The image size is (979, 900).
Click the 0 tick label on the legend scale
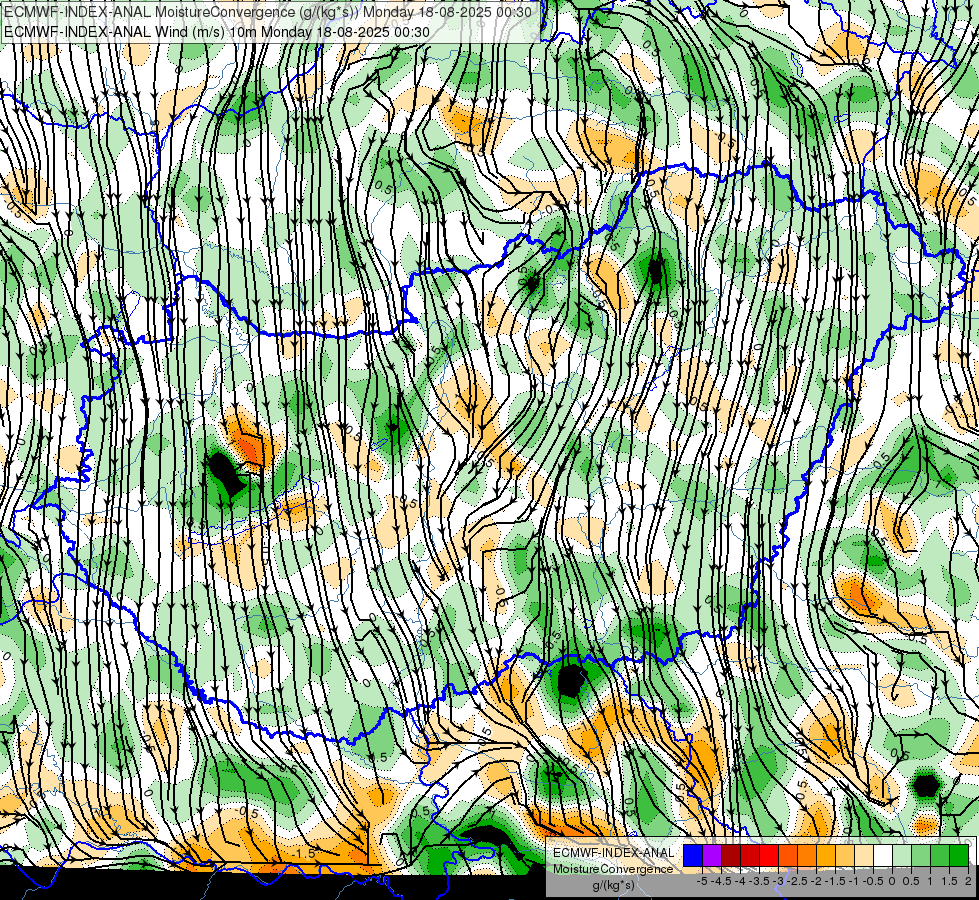point(892,881)
